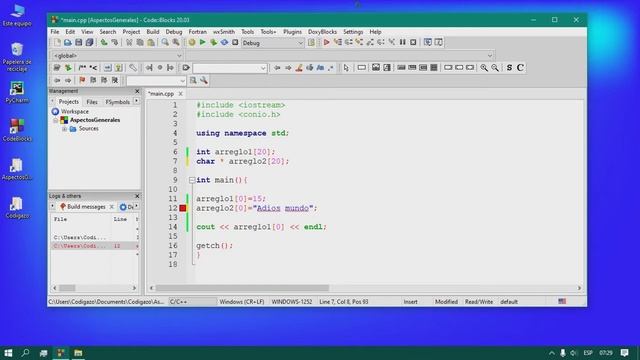Save the current file with the floppy icon
Viewport: 640px width, 360px height.
click(x=78, y=42)
